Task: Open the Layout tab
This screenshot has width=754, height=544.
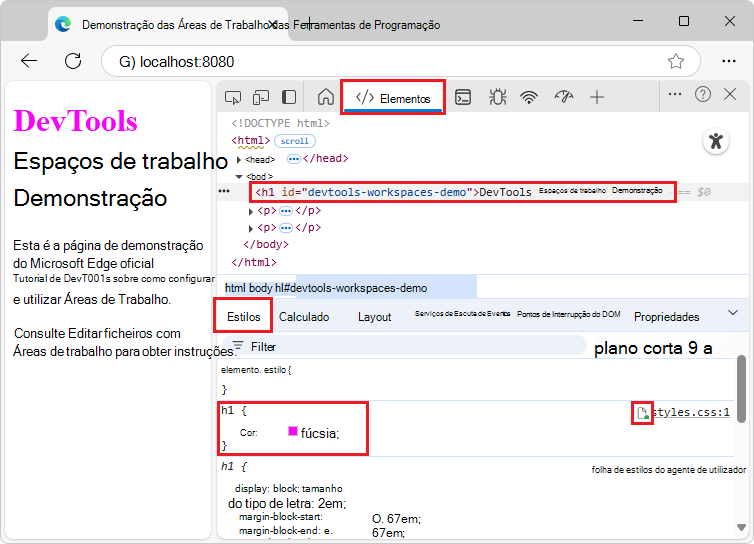Action: point(374,317)
